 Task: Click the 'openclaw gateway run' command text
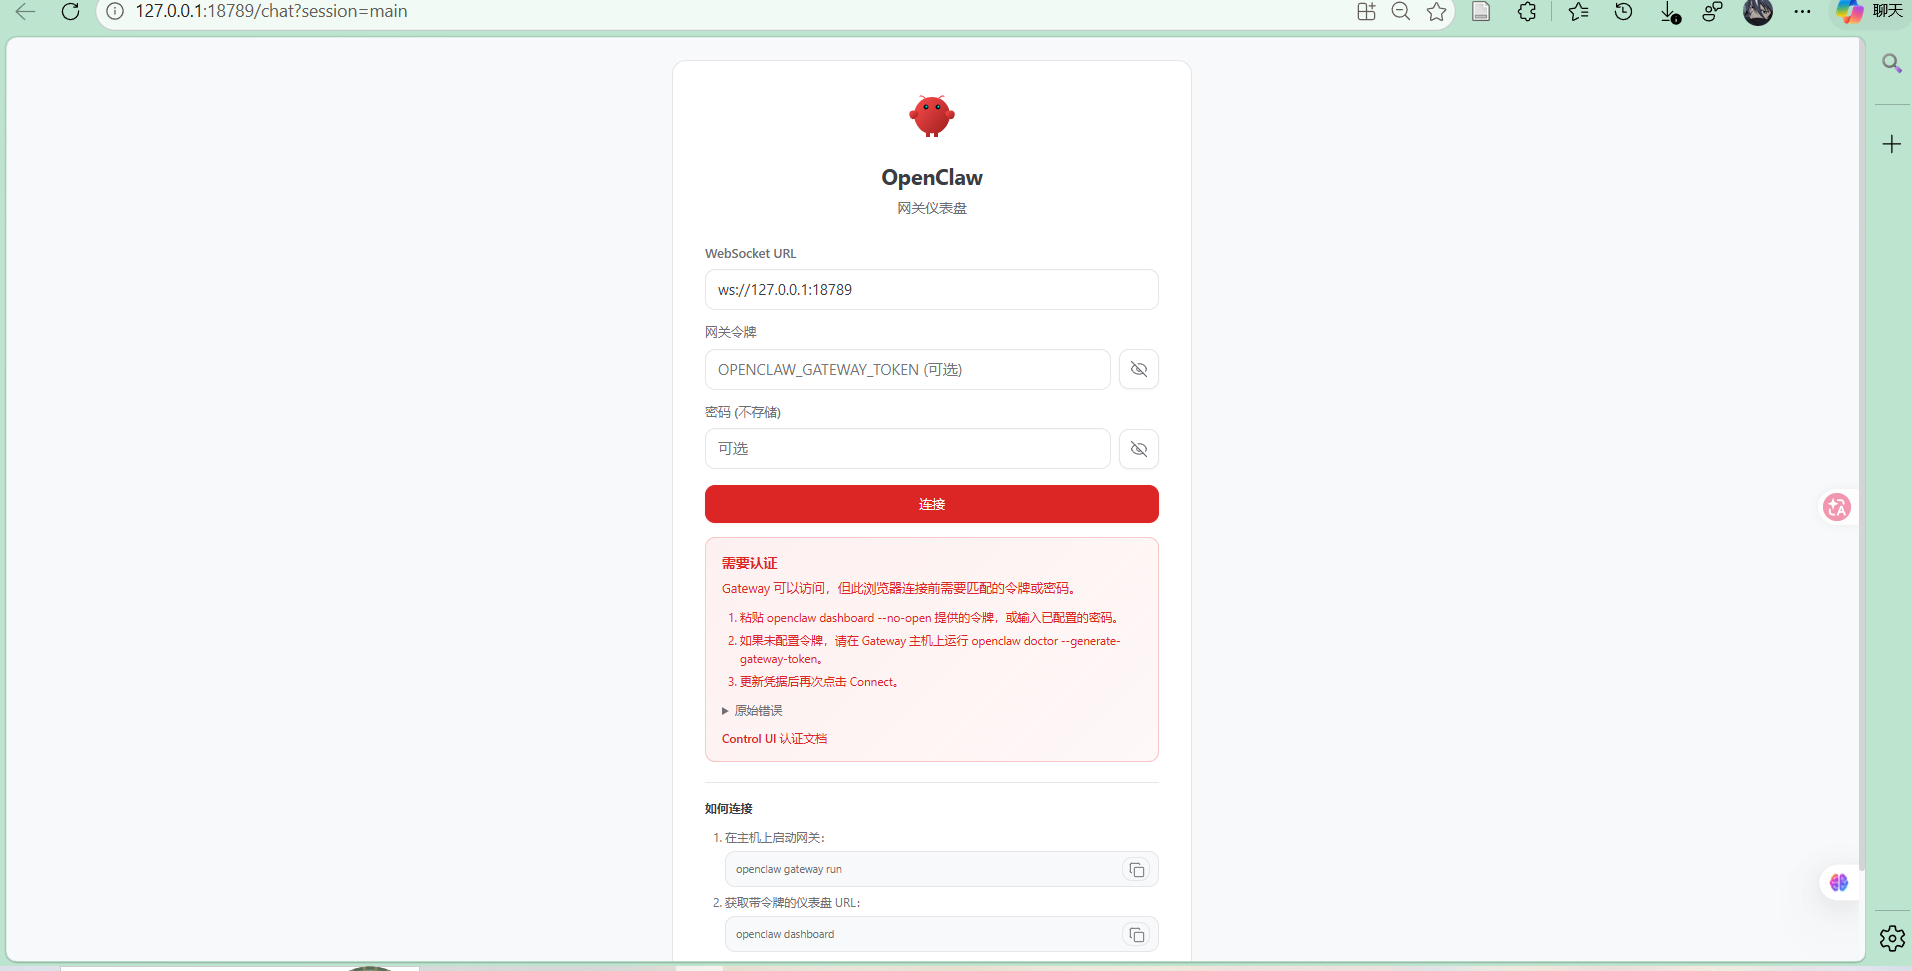click(789, 870)
